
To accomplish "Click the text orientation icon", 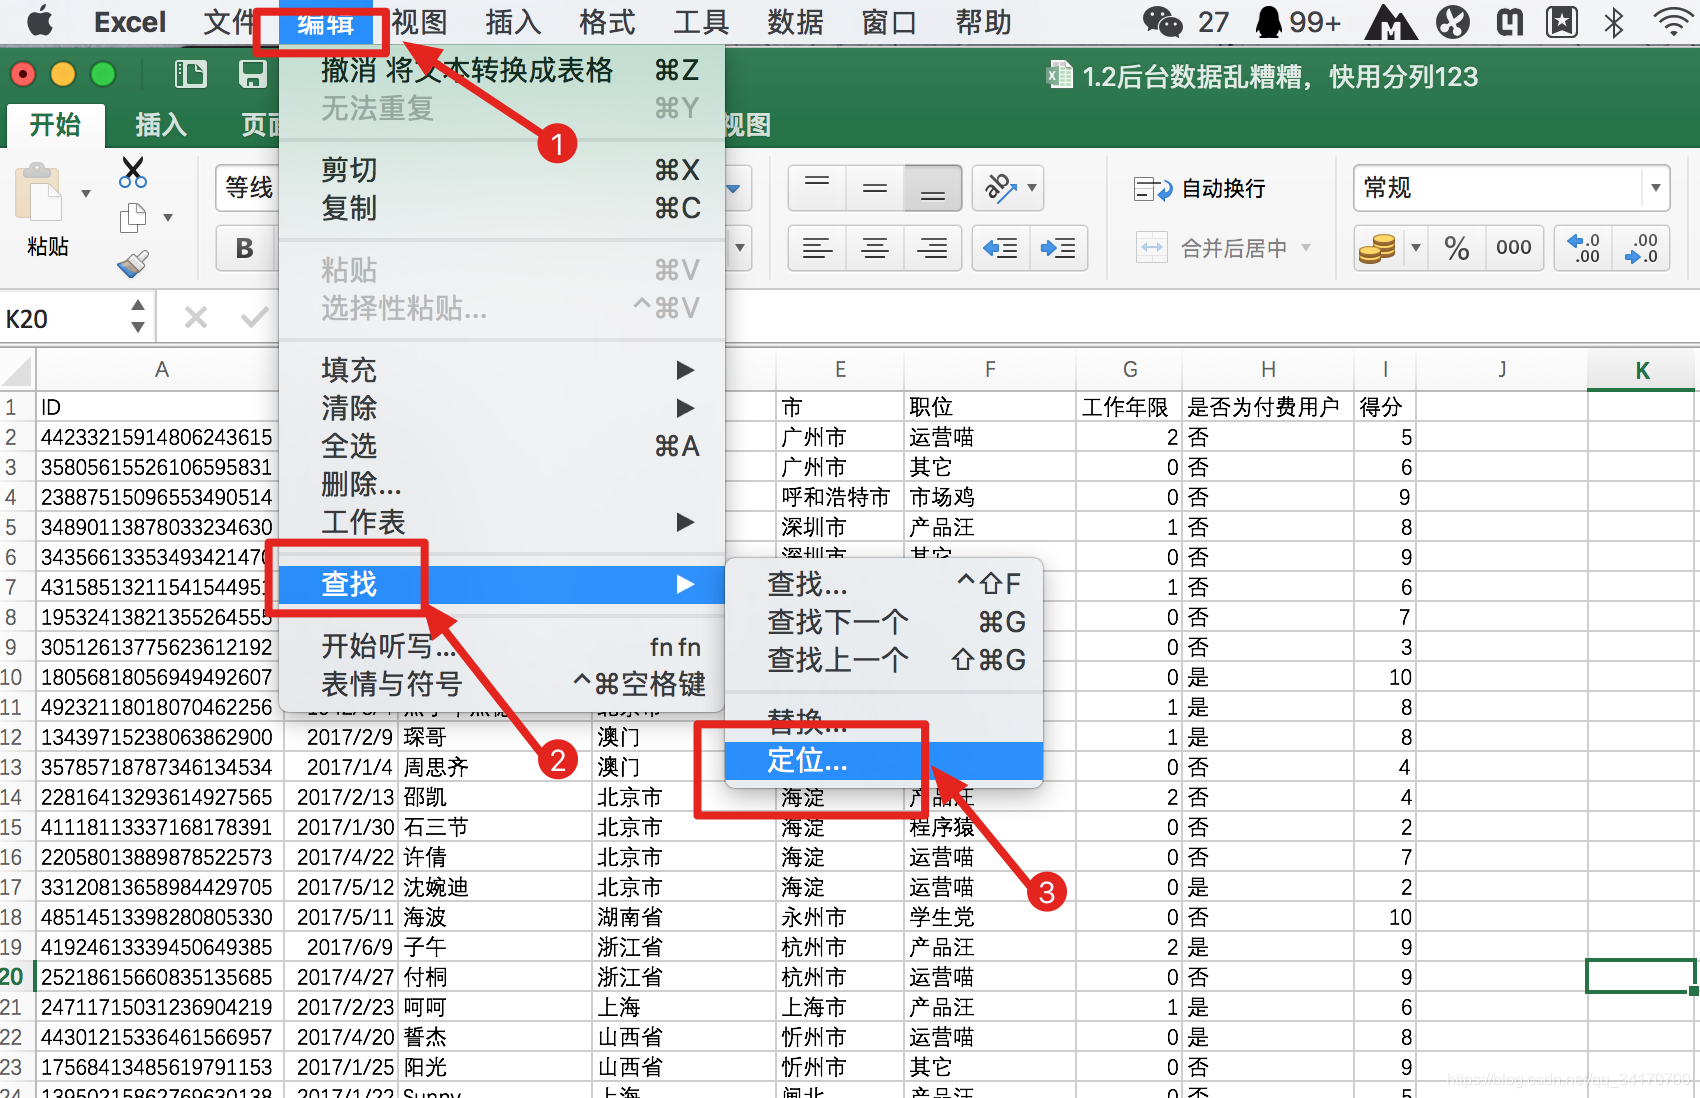I will pyautogui.click(x=1000, y=188).
